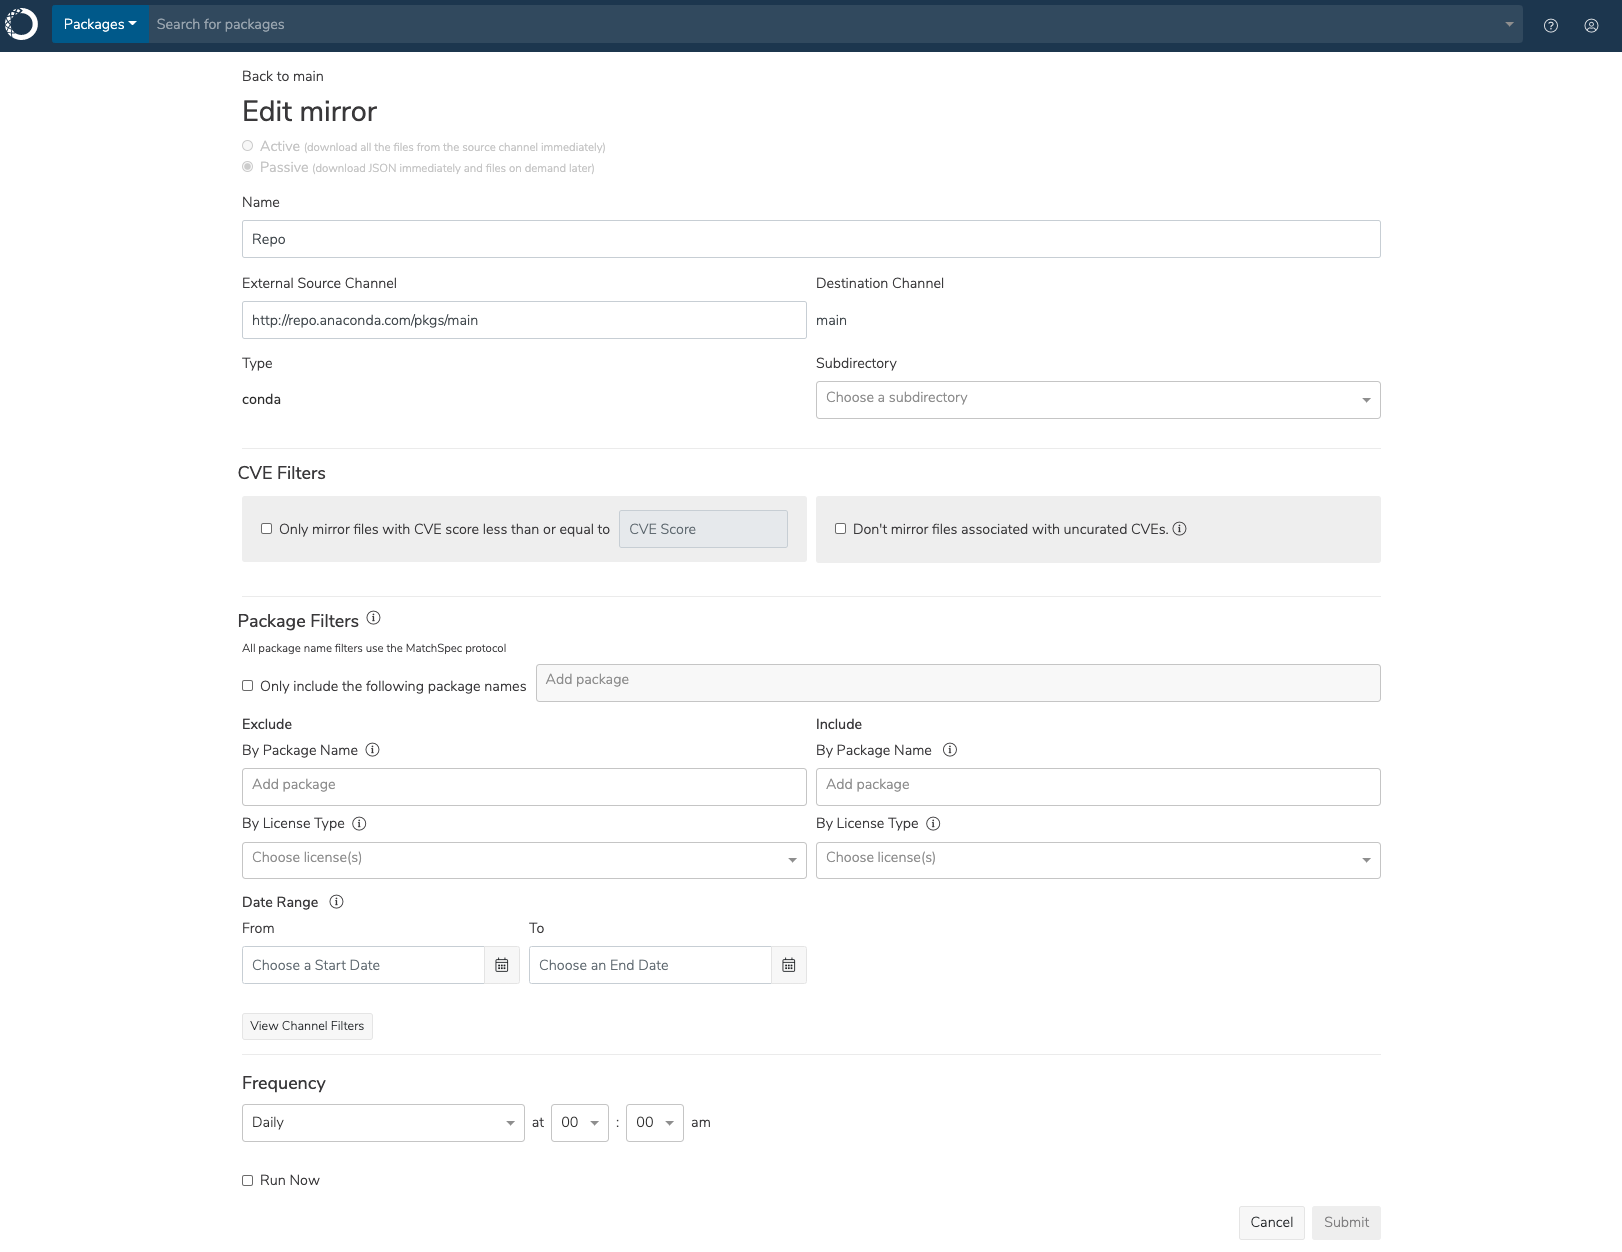Image resolution: width=1622 pixels, height=1252 pixels.
Task: Open the hour dropdown showing 00
Action: 580,1123
